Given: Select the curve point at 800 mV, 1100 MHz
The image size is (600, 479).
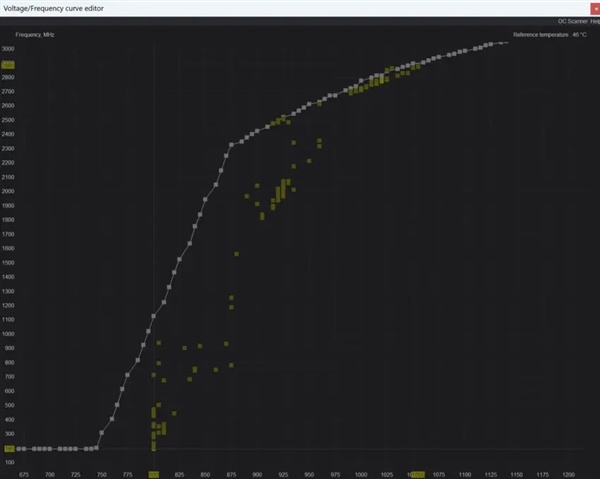Looking at the screenshot, I should pos(153,316).
